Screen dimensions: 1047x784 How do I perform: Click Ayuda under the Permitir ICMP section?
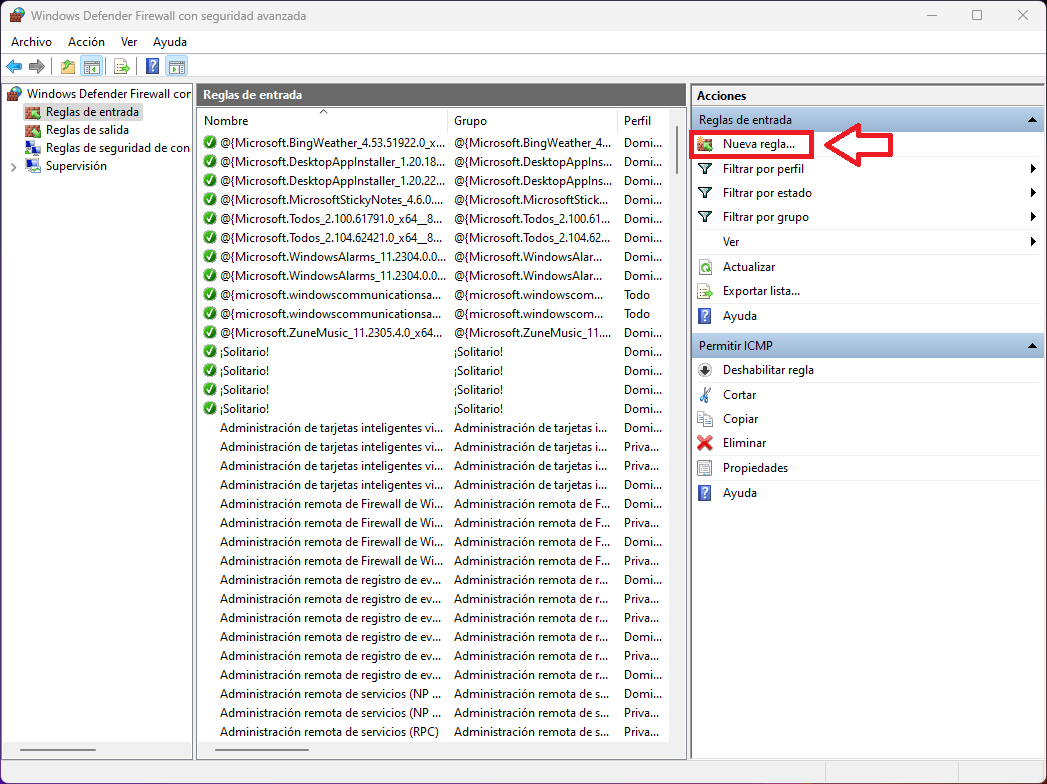(739, 493)
